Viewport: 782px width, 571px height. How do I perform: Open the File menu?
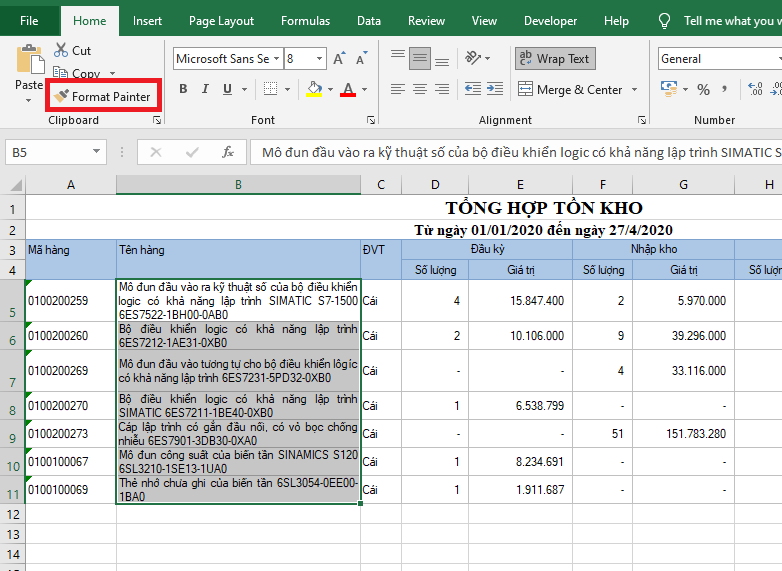(29, 20)
